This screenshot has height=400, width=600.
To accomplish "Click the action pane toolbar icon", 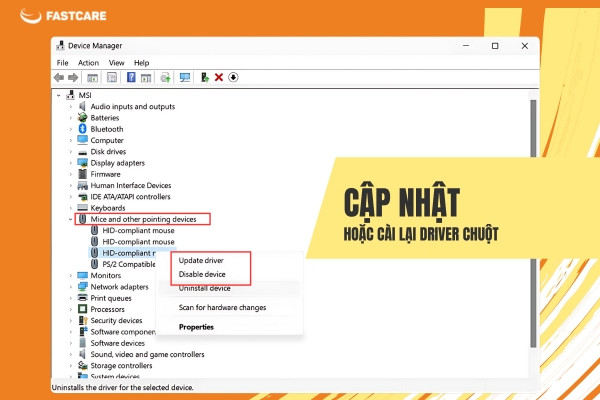I will coord(146,78).
